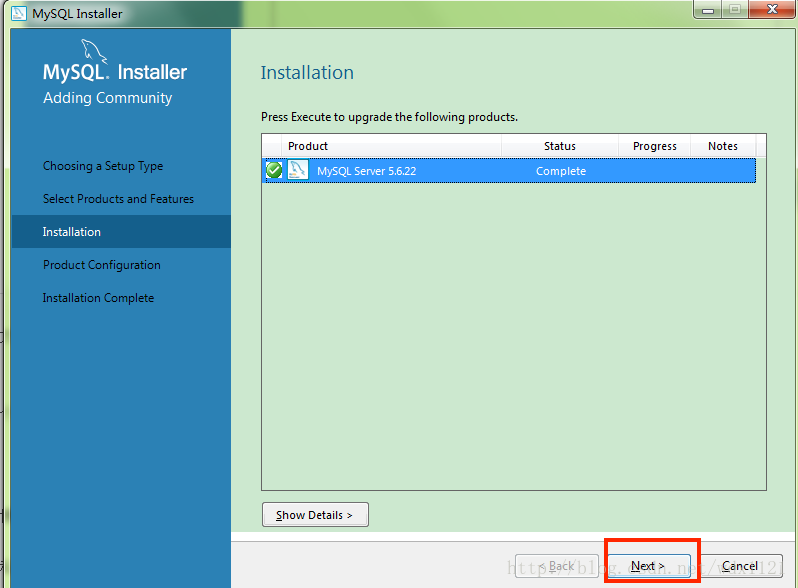
Task: Click the MySQL dolphin logo
Action: (94, 52)
